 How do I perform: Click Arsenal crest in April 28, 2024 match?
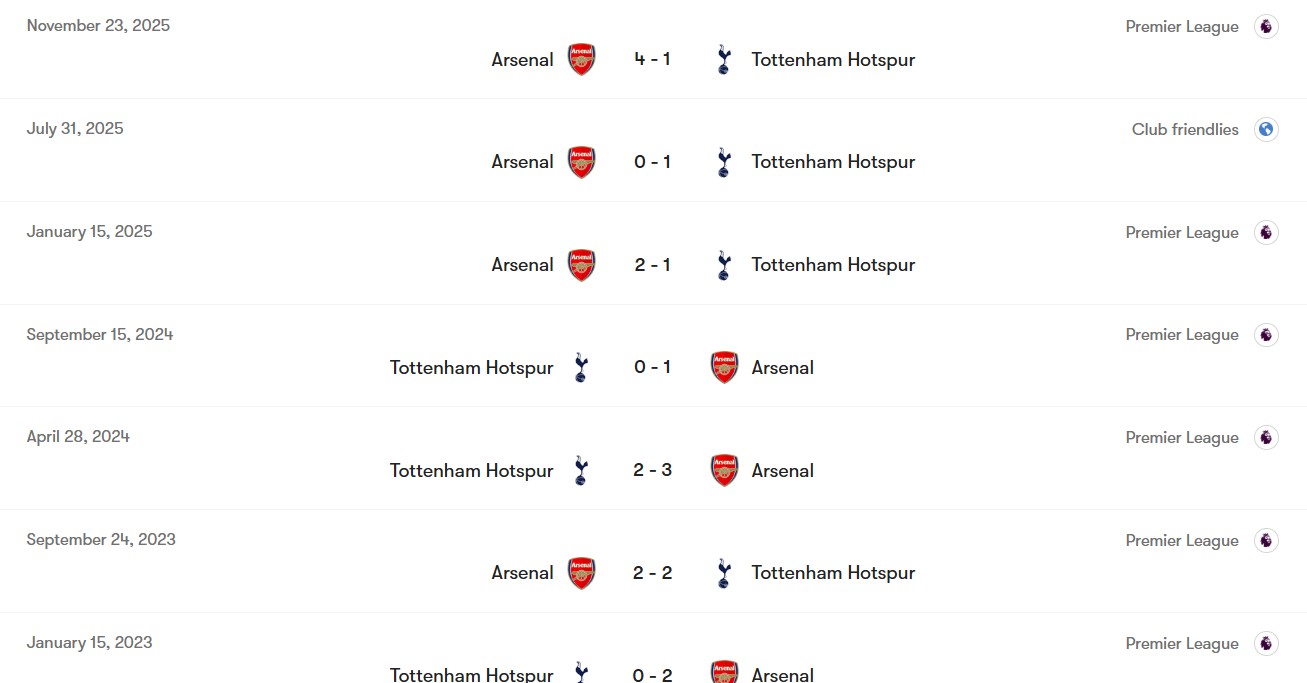pos(724,471)
